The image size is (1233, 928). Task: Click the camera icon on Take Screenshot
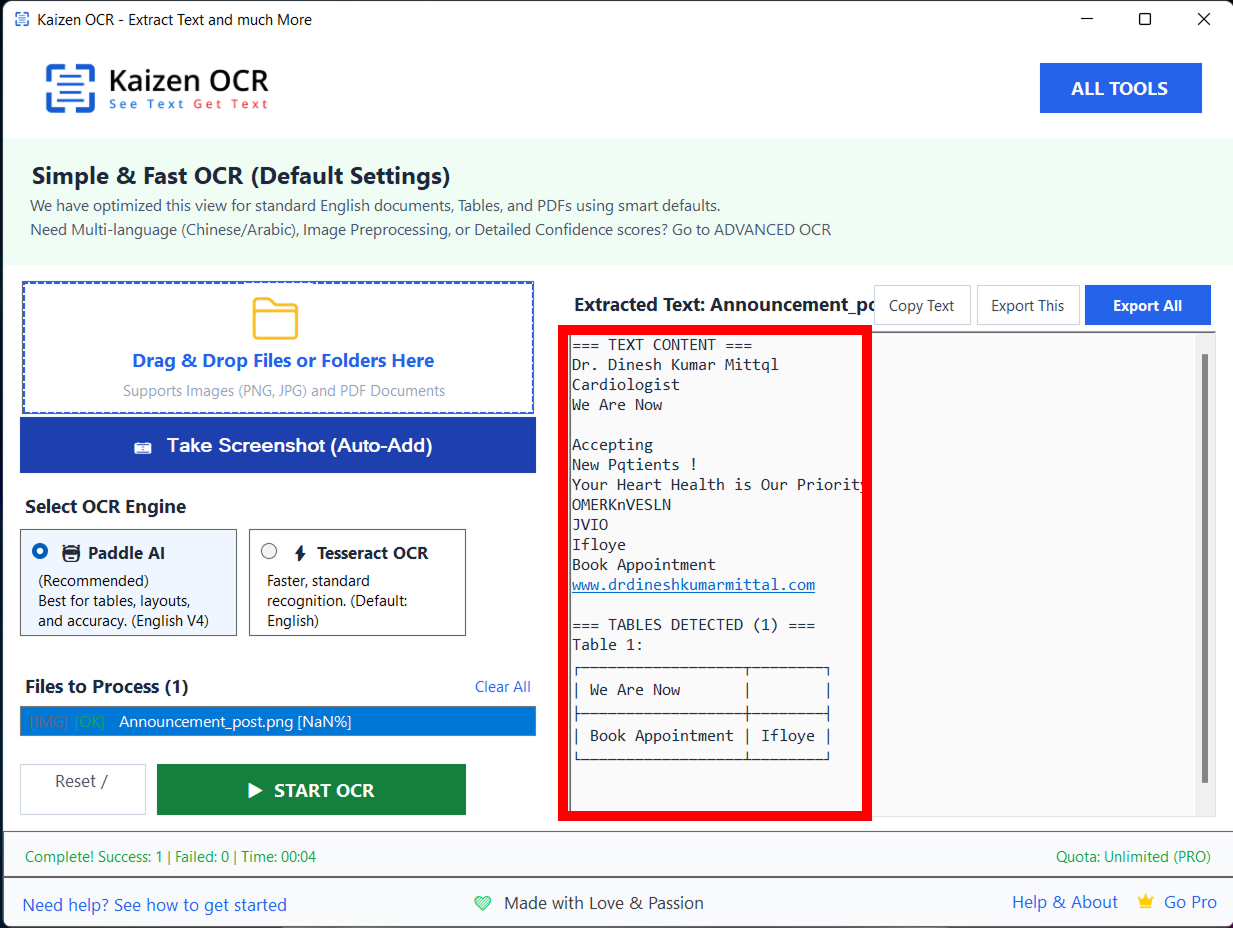click(143, 447)
